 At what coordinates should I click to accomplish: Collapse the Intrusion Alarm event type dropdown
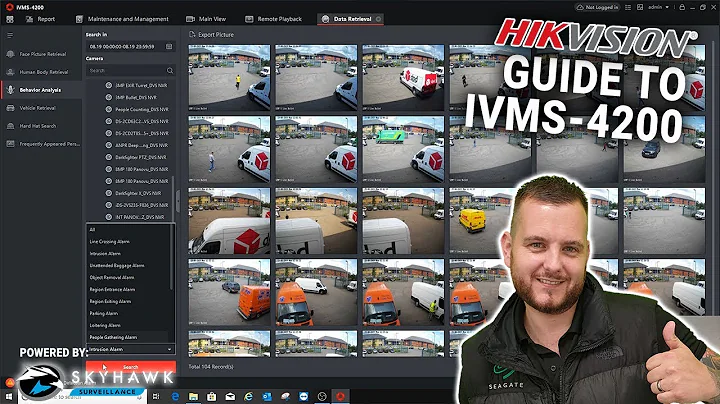point(130,349)
